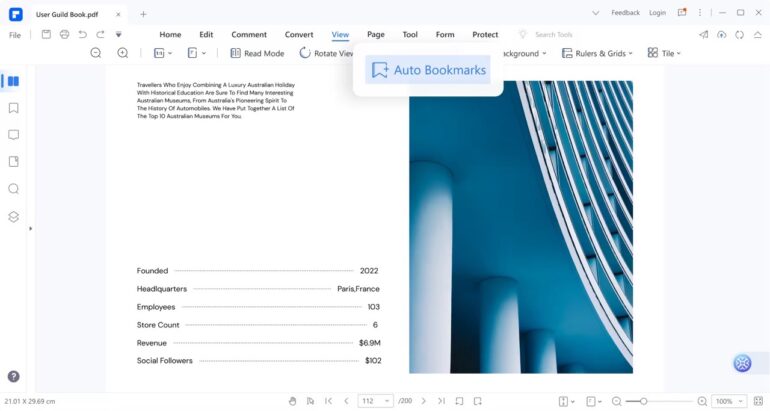Adjust the zoom slider handle
This screenshot has height=411, width=770.
click(644, 401)
